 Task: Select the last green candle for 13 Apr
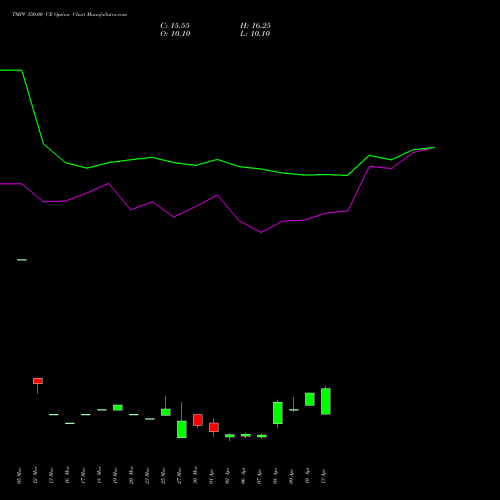(326, 401)
